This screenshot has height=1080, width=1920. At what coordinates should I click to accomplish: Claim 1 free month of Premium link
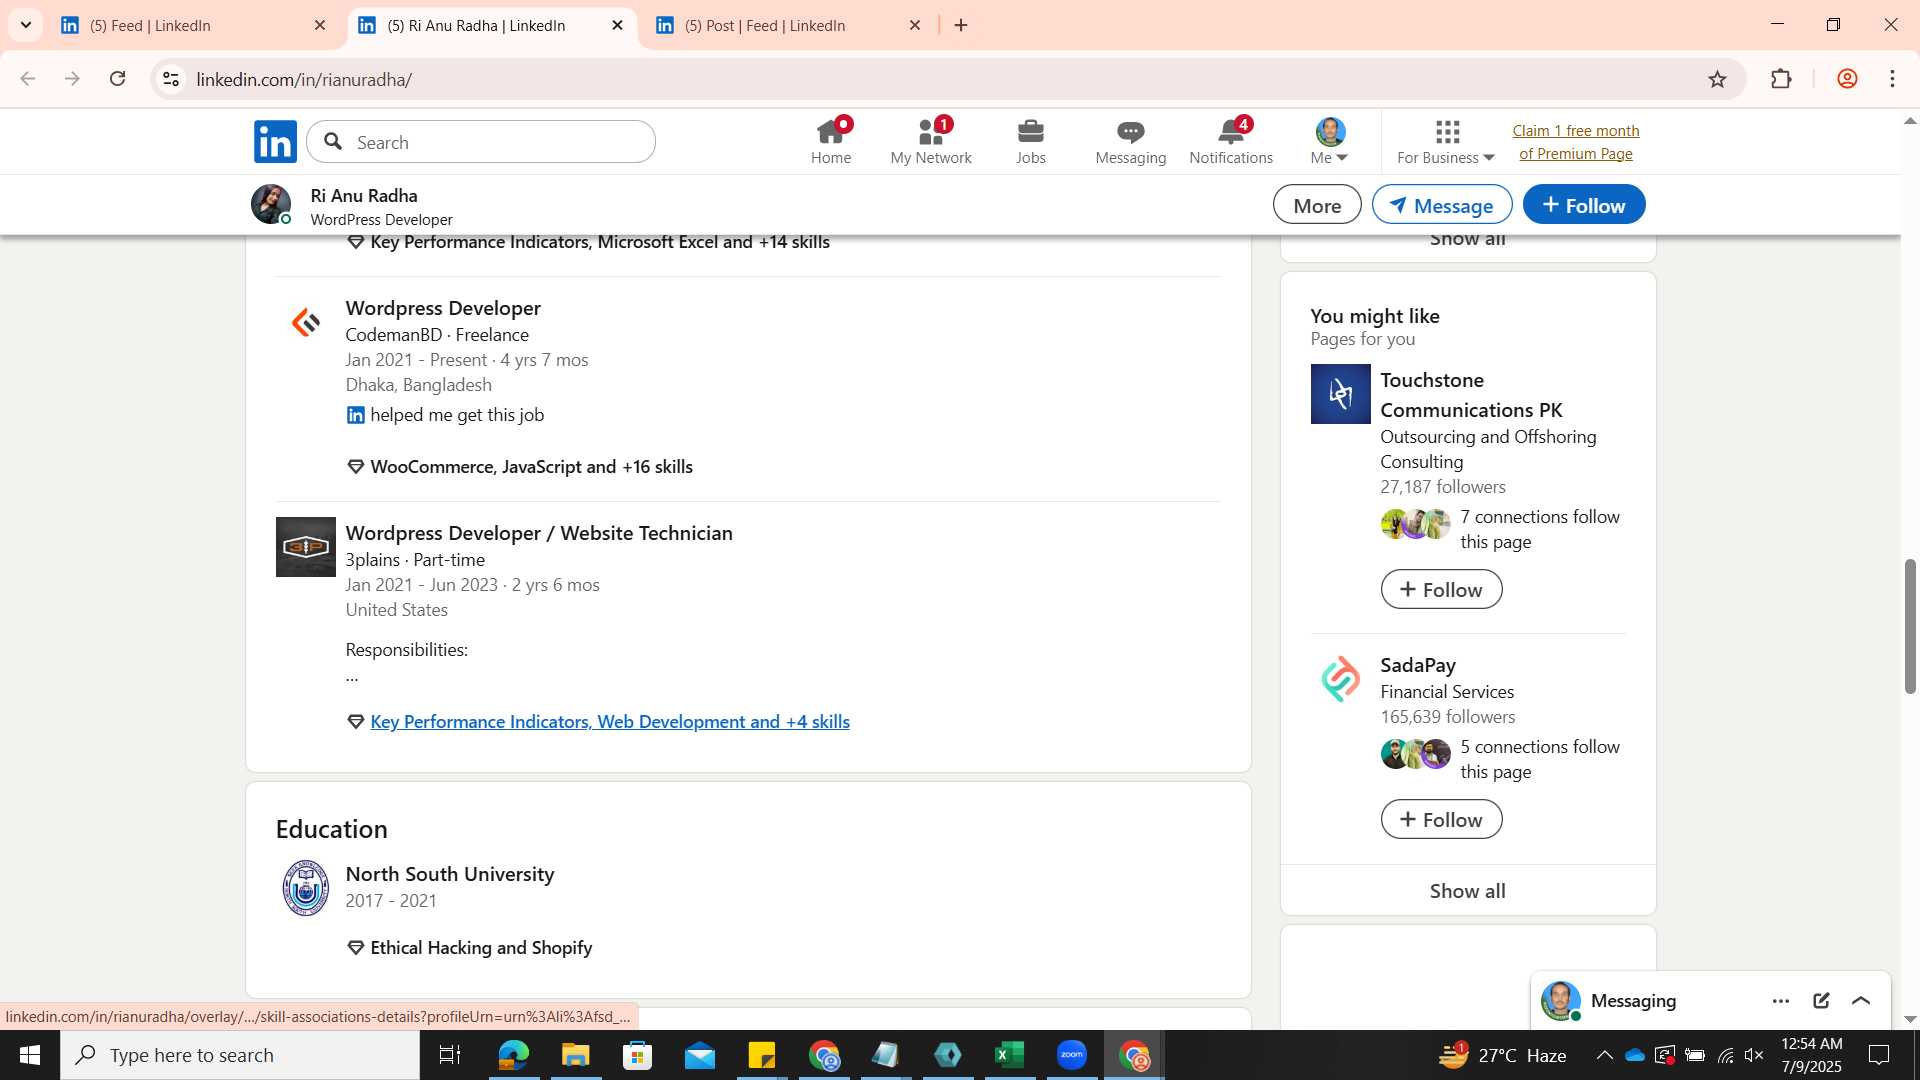1576,142
